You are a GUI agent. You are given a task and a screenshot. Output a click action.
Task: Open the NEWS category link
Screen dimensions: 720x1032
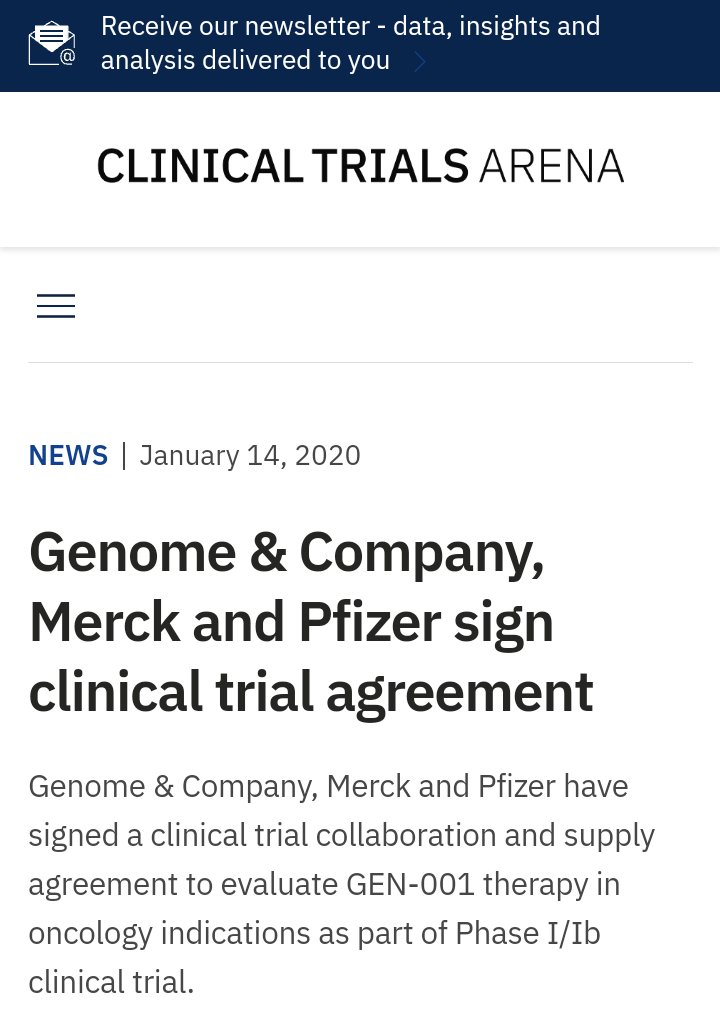[x=68, y=456]
